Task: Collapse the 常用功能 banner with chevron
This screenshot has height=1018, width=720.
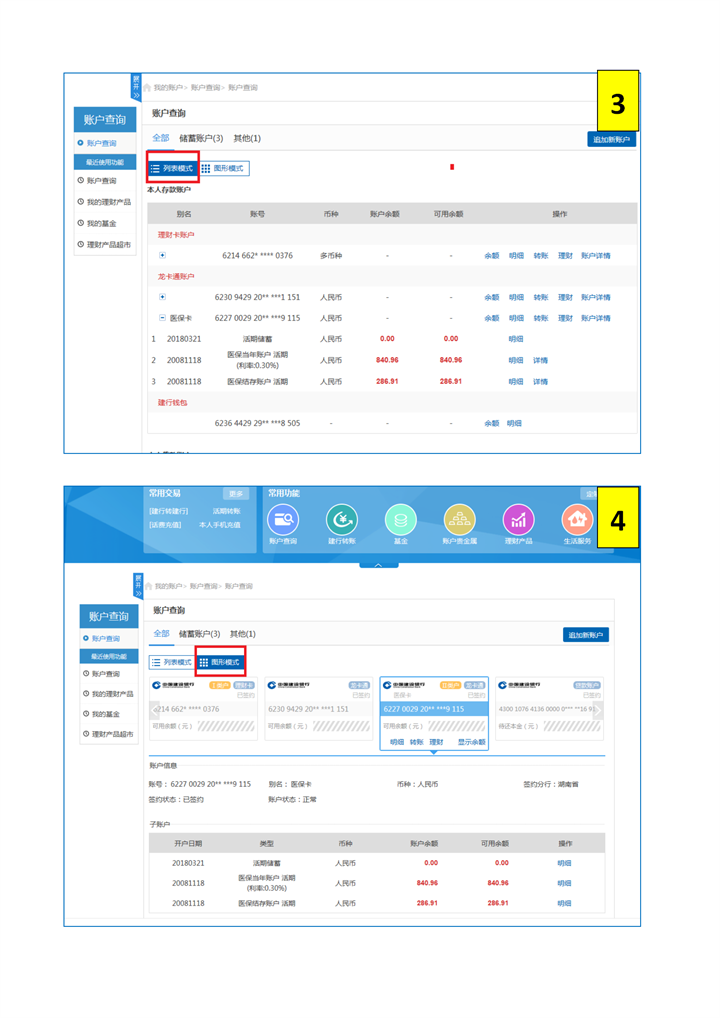Action: click(x=379, y=565)
